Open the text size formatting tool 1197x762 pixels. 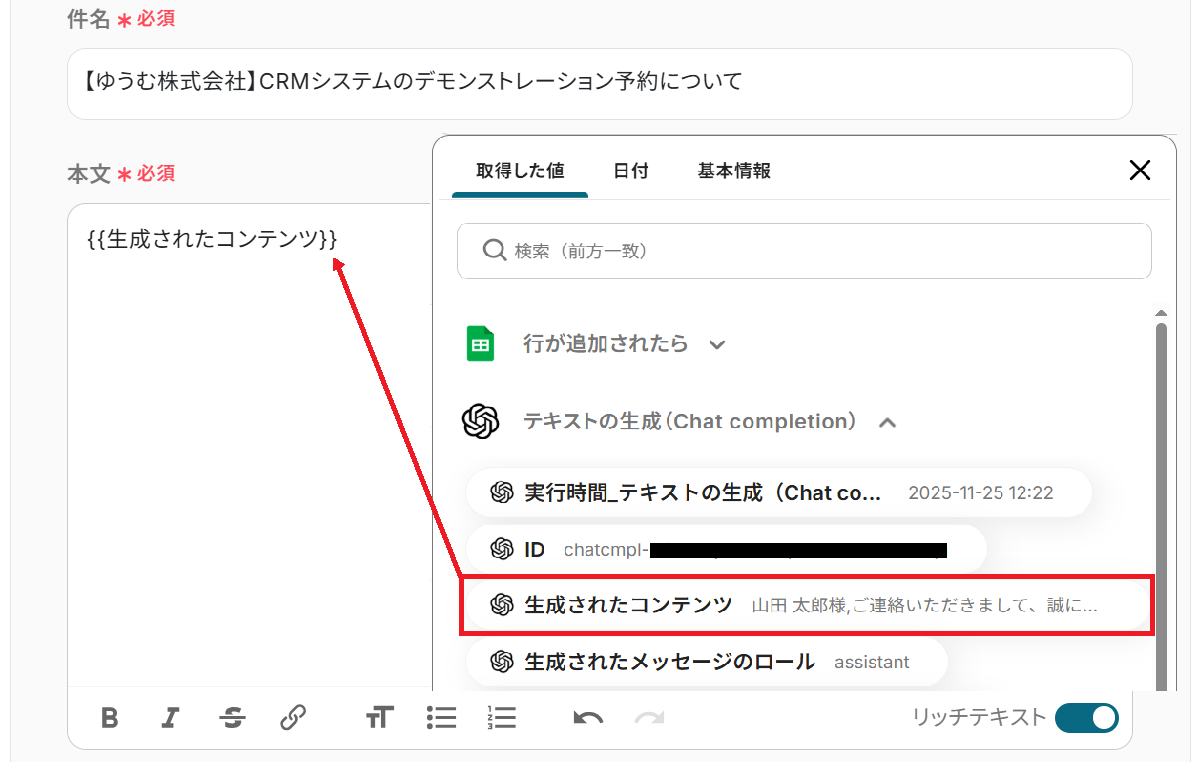379,718
